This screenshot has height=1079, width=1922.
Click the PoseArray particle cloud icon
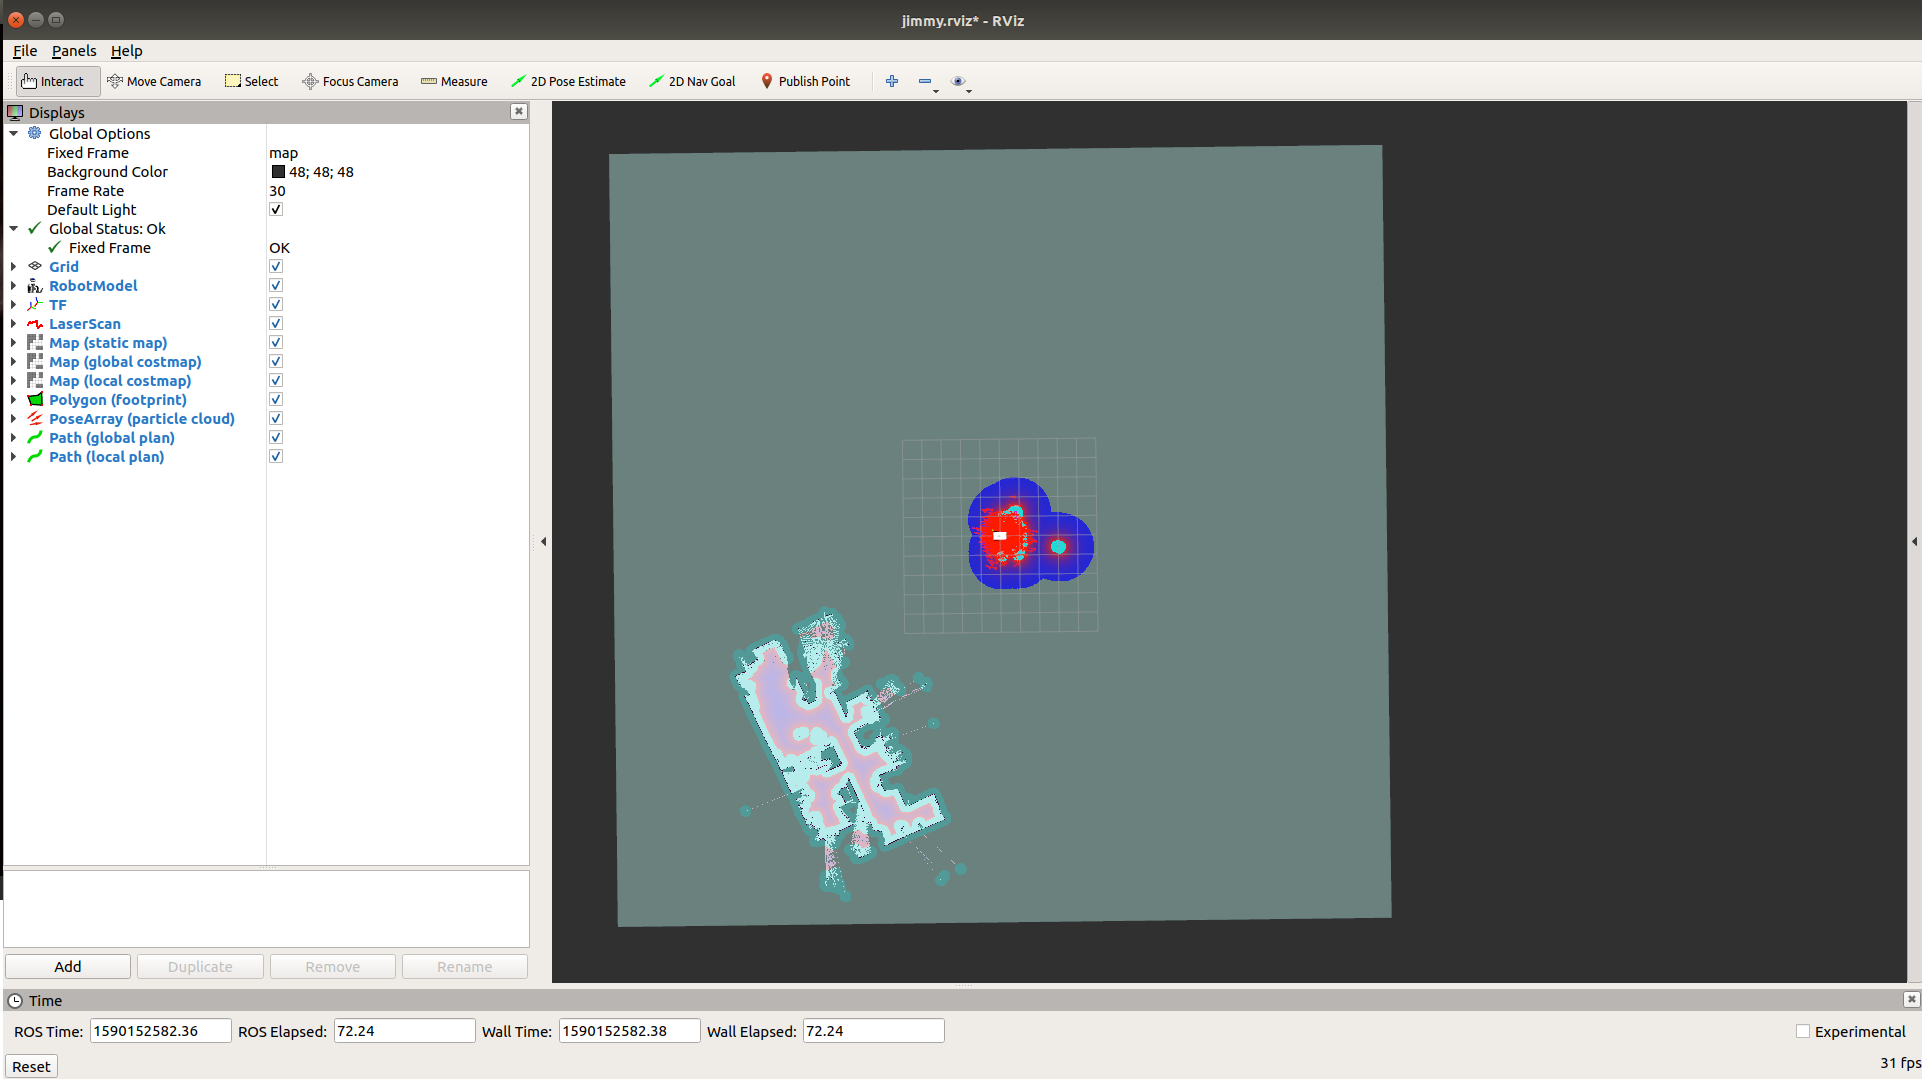click(35, 418)
